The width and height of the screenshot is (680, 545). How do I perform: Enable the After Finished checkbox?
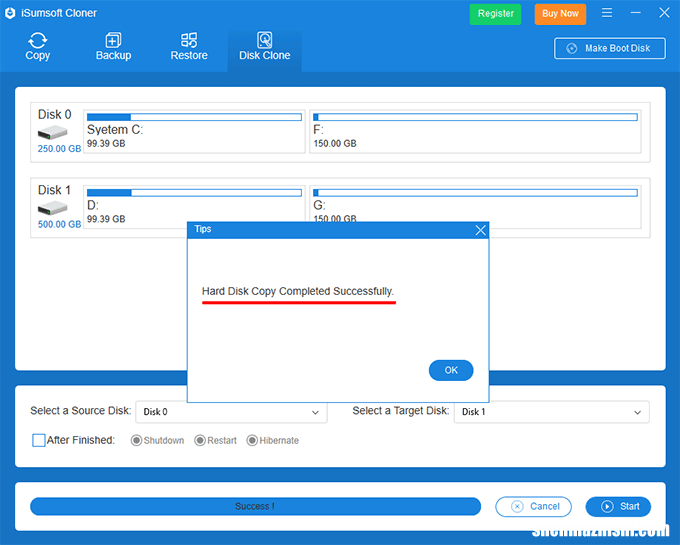(39, 440)
